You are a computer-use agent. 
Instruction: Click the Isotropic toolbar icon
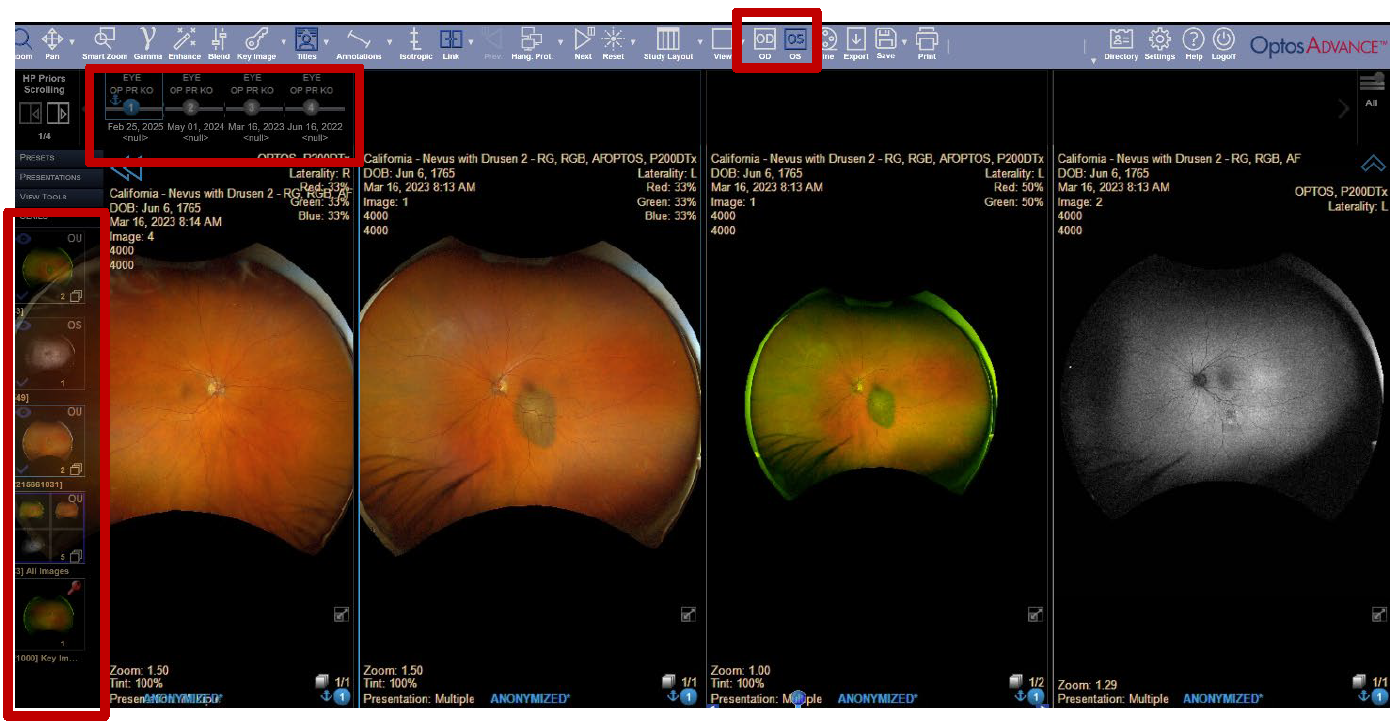click(x=414, y=39)
